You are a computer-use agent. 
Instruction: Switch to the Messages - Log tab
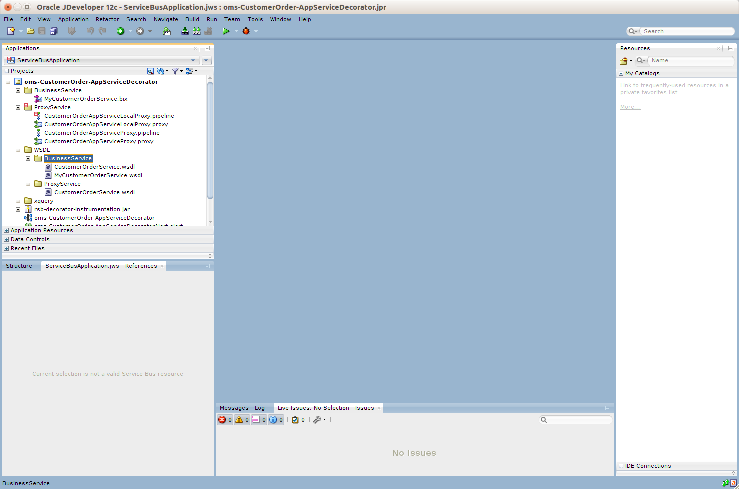pos(242,408)
